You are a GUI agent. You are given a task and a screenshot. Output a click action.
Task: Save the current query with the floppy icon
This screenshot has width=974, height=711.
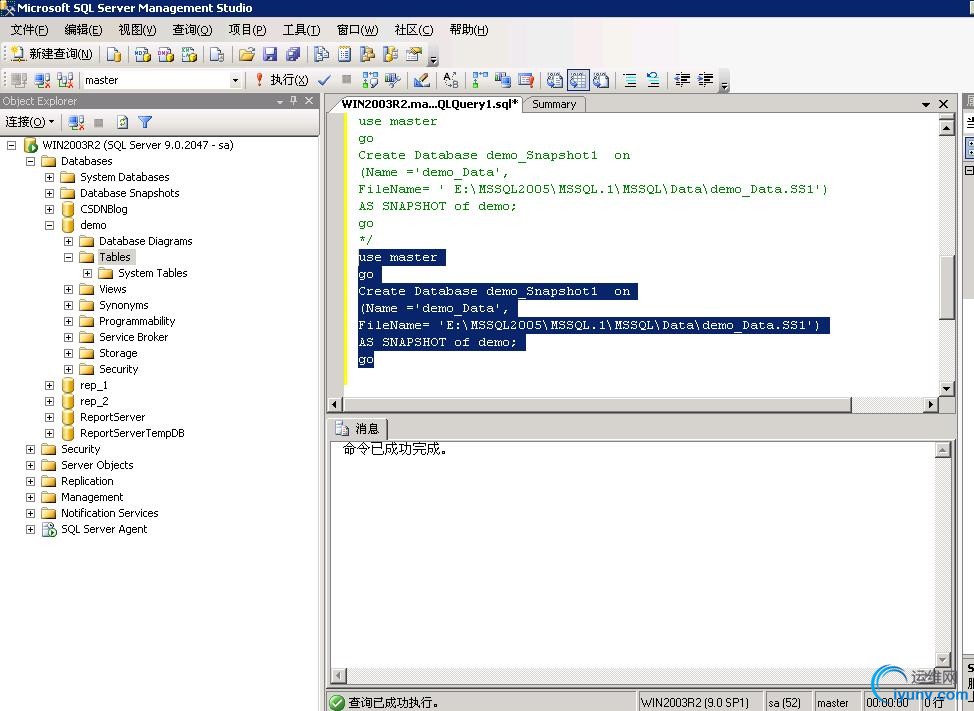270,54
